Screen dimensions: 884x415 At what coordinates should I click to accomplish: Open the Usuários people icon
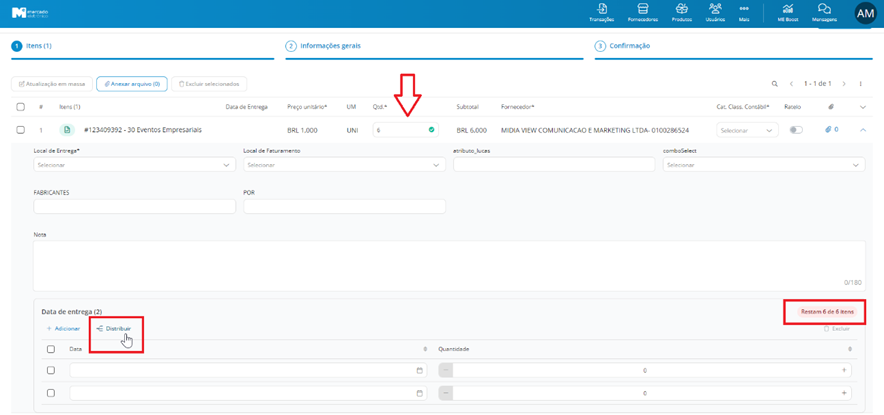[x=715, y=8]
